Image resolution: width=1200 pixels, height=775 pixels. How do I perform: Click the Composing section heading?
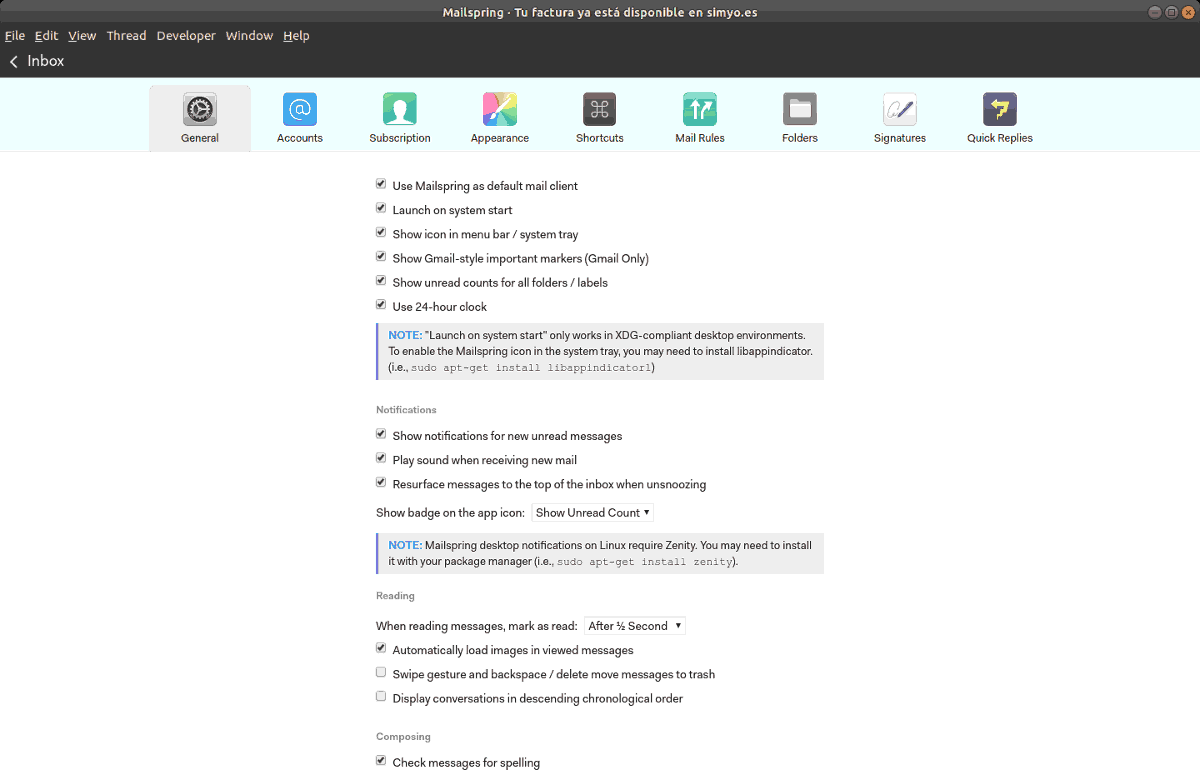pyautogui.click(x=403, y=737)
